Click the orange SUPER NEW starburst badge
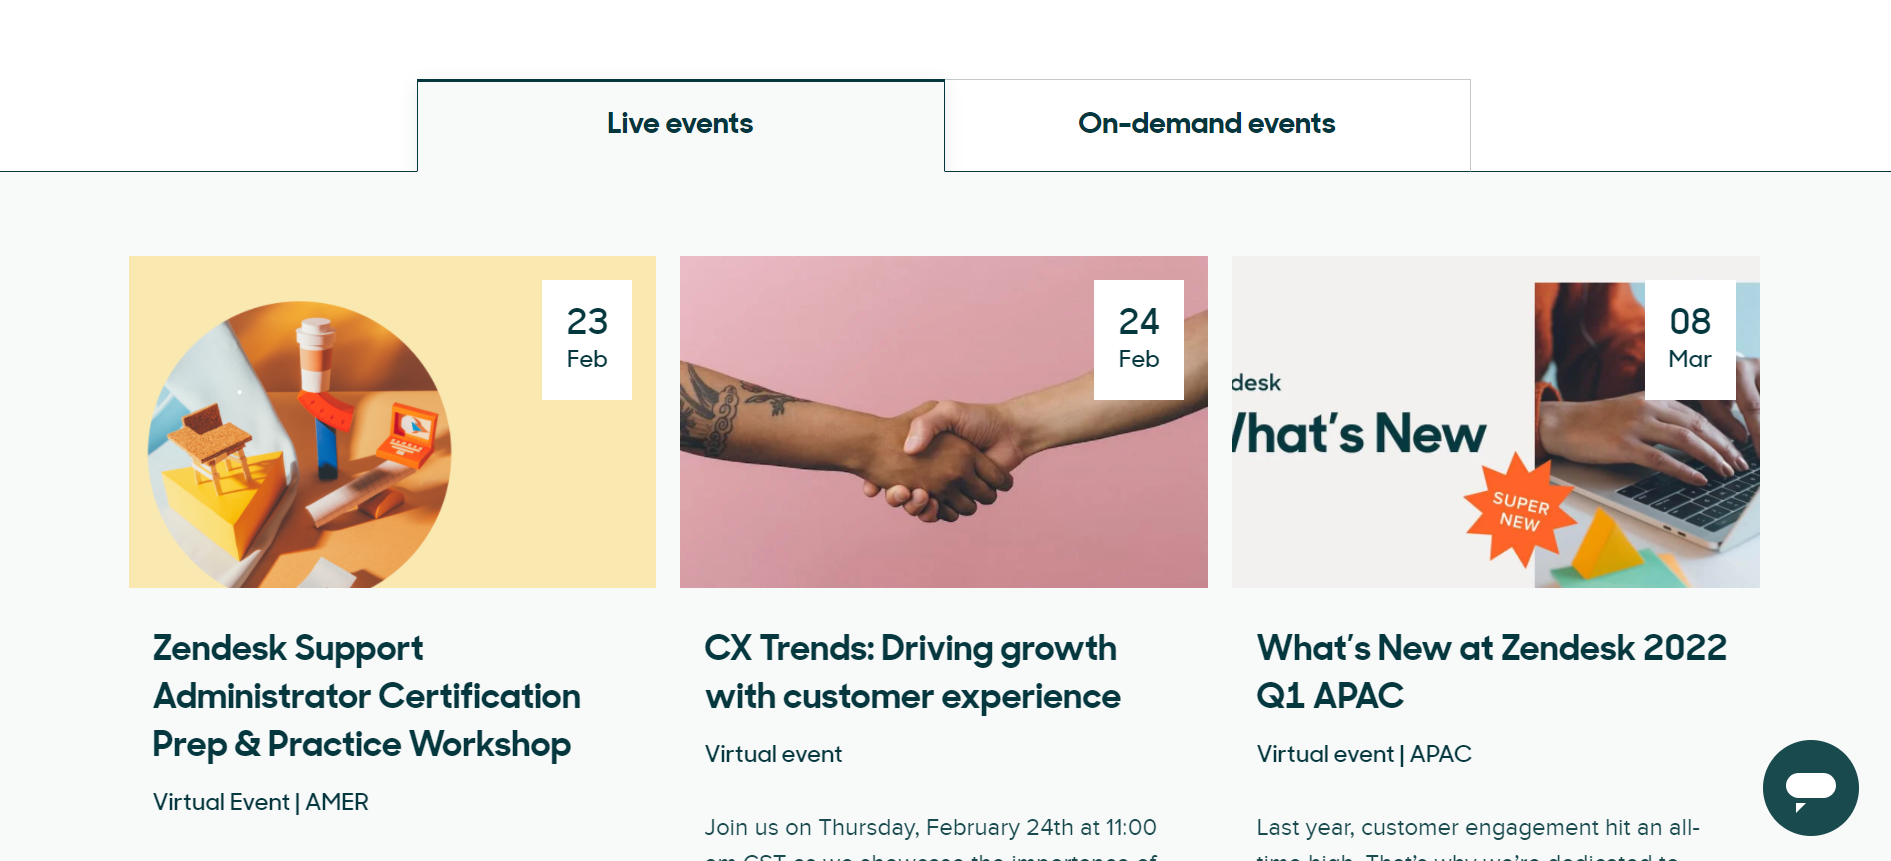The image size is (1891, 861). 1519,511
